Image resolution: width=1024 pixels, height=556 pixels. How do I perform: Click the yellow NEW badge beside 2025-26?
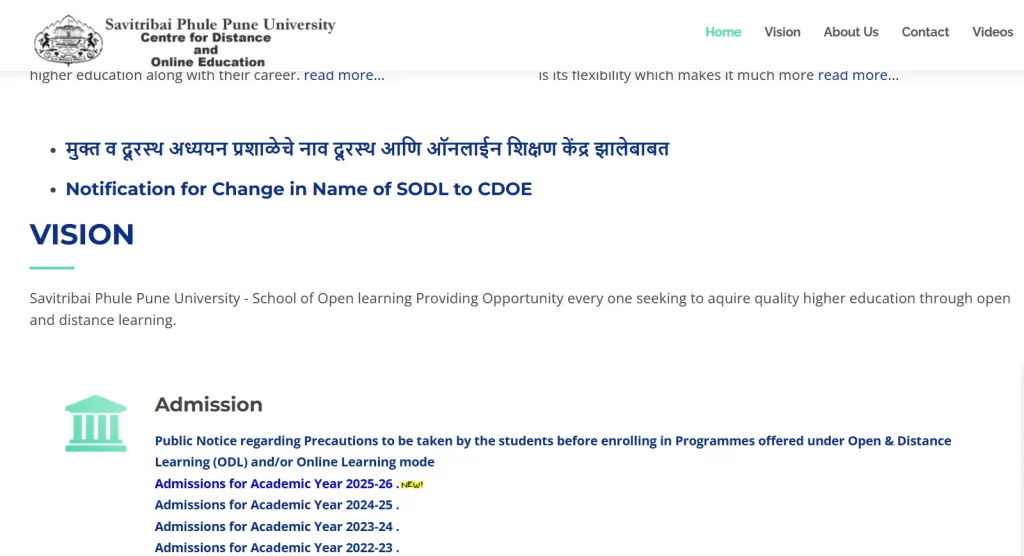412,484
